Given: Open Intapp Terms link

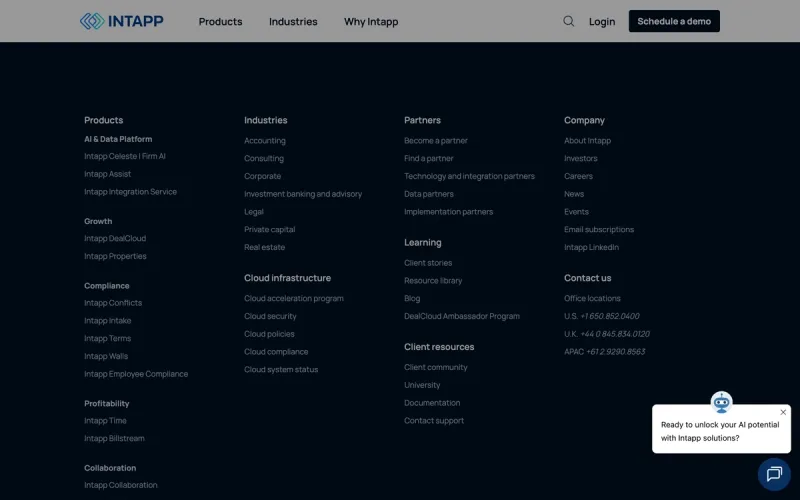Looking at the screenshot, I should pyautogui.click(x=107, y=338).
